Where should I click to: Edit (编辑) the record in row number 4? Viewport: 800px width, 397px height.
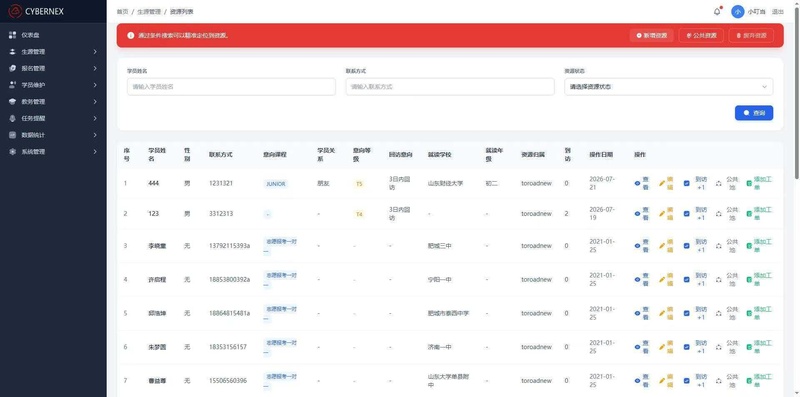666,280
